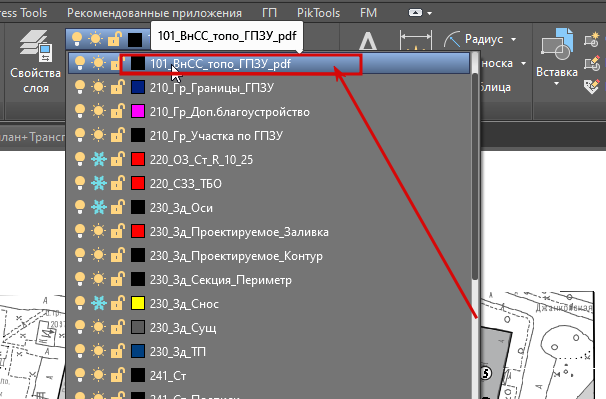Toggle bulb icon of 241_Ст layer
Viewport: 606px width, 399px height.
point(80,375)
